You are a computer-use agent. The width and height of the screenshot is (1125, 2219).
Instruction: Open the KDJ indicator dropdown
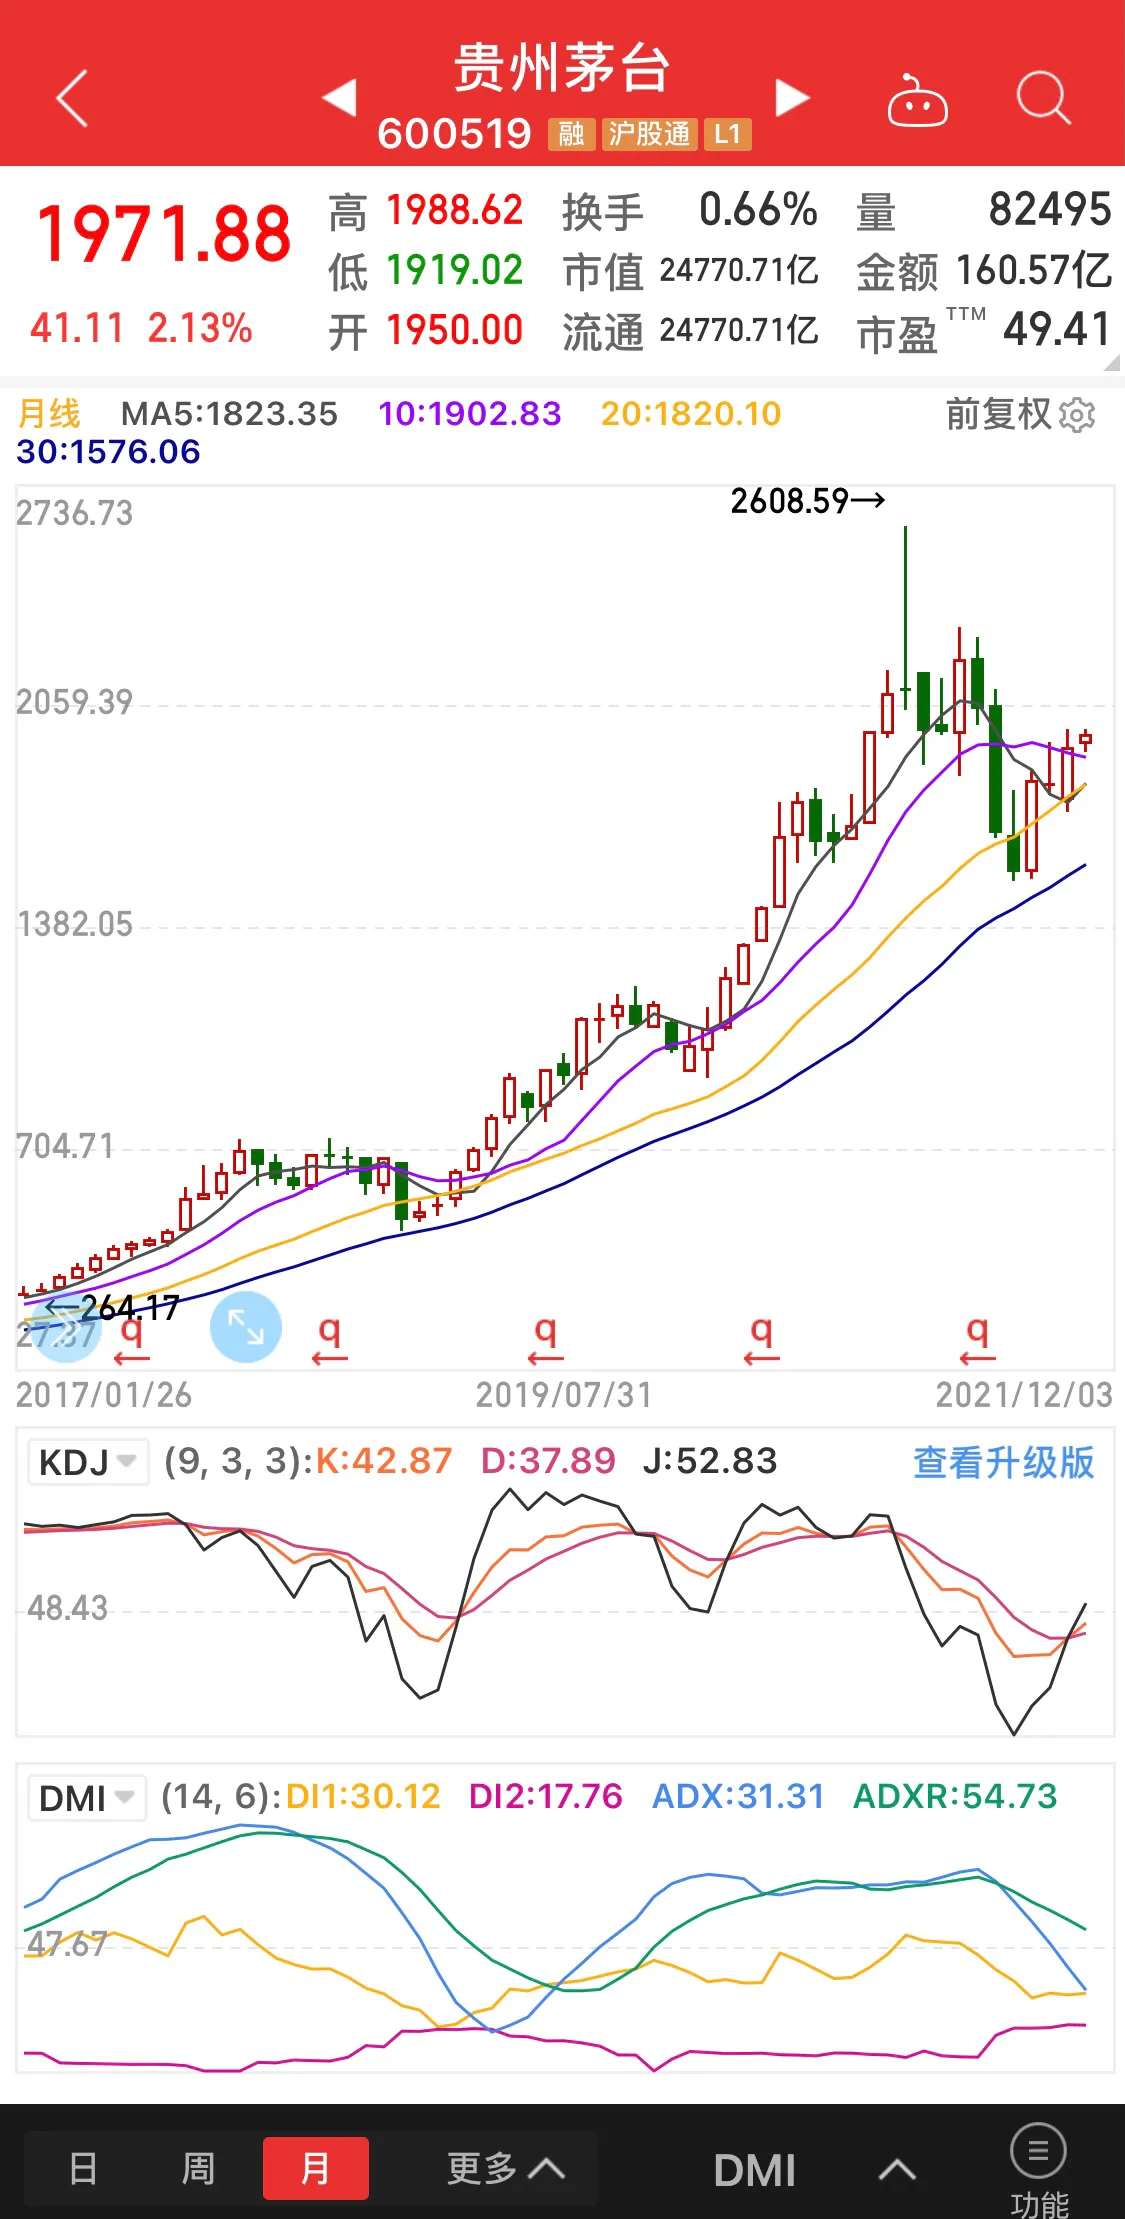(x=88, y=1462)
